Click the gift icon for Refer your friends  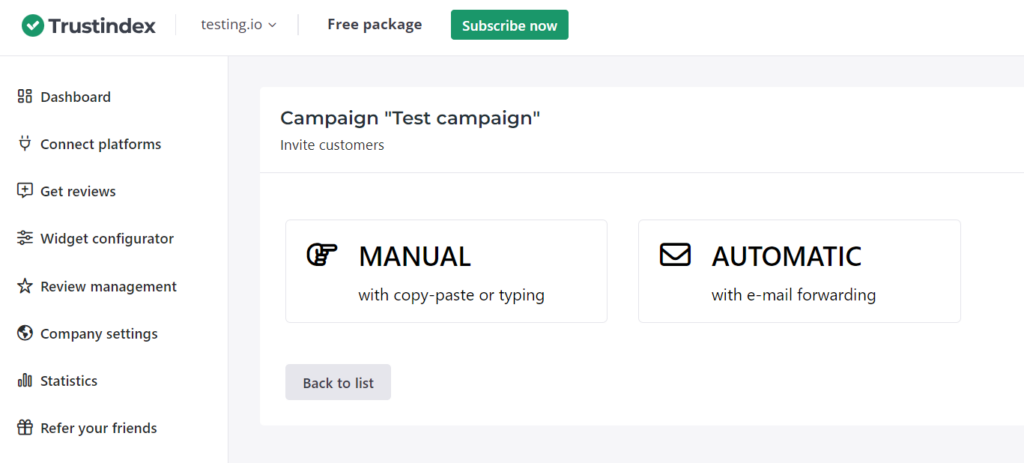point(25,428)
